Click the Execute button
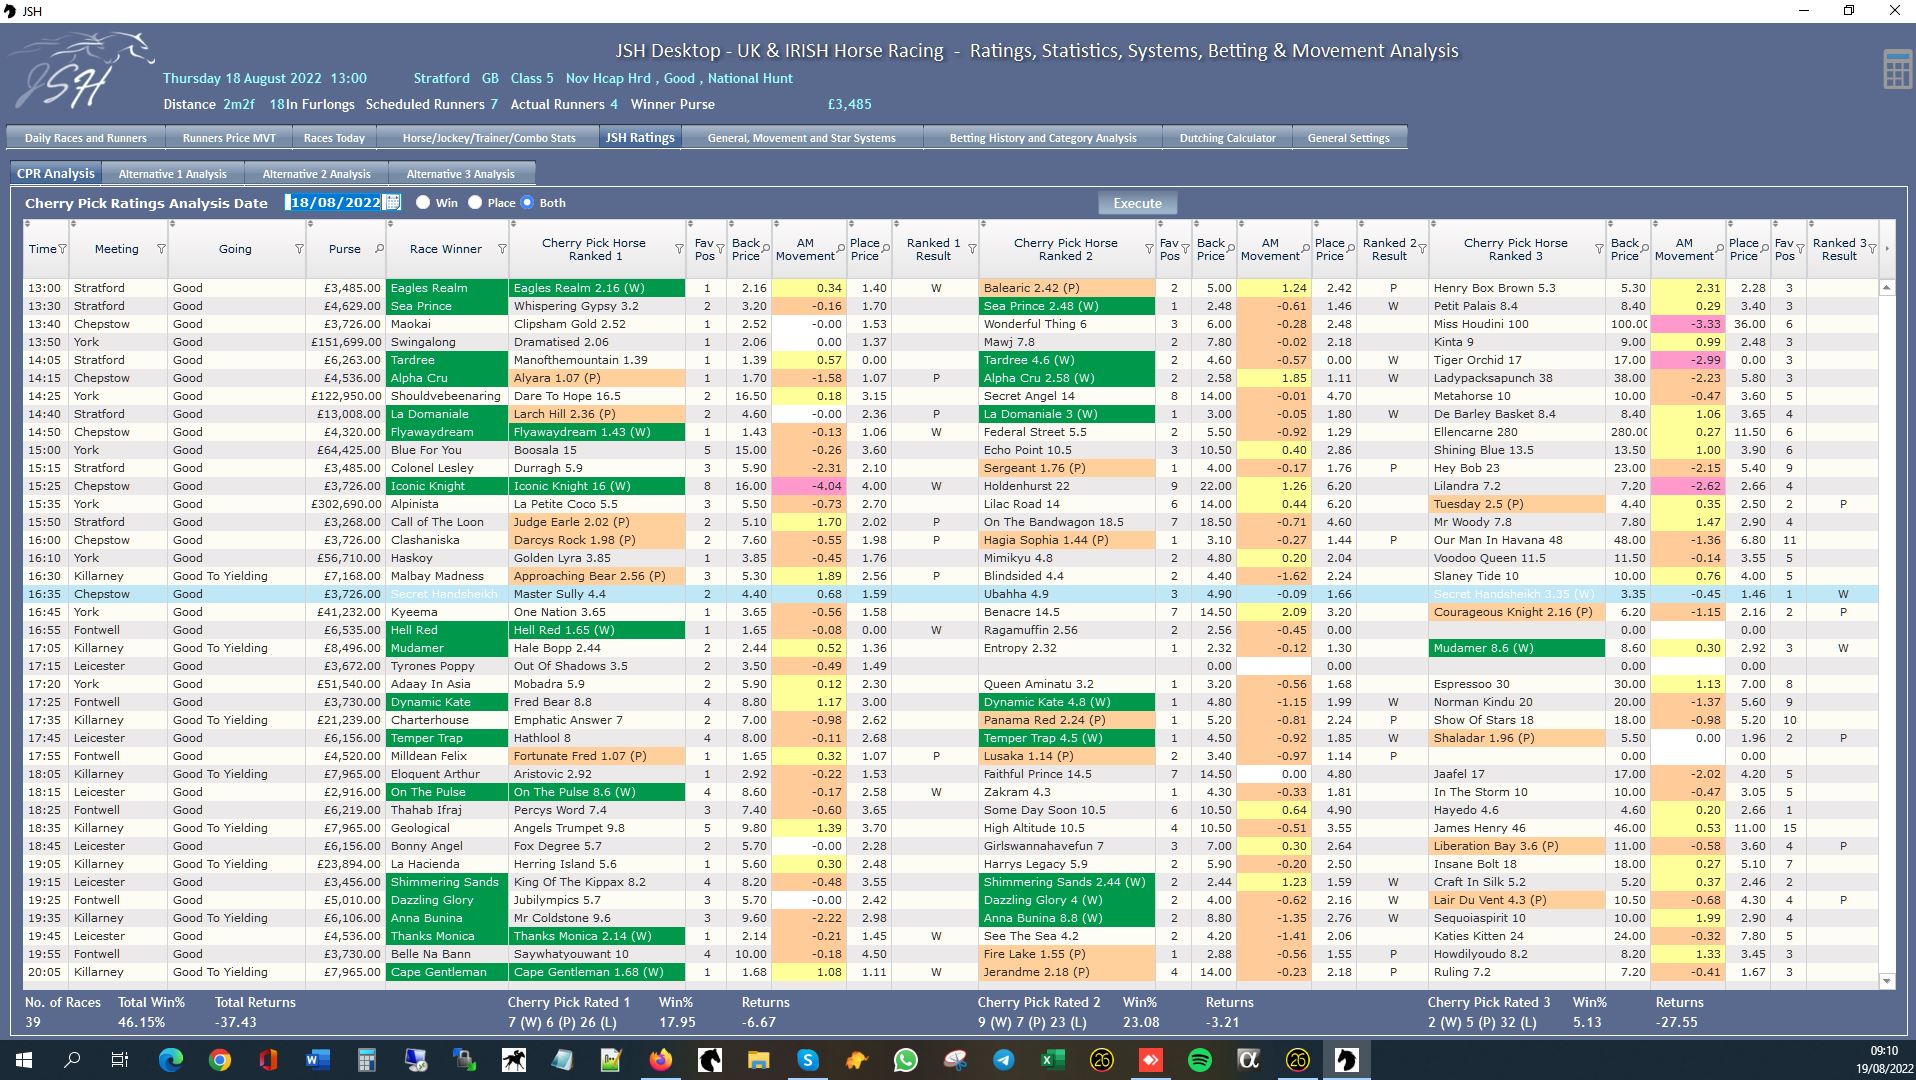This screenshot has height=1080, width=1916. pos(1137,203)
